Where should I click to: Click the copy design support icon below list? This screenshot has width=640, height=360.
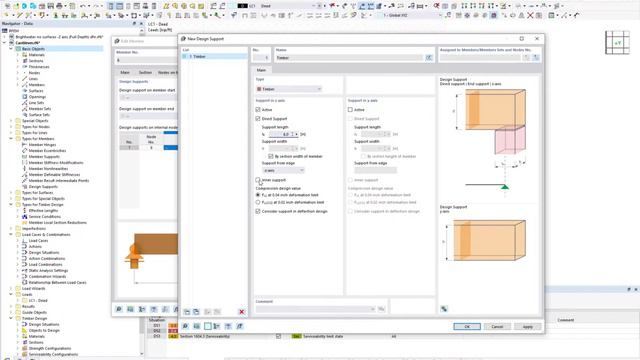click(196, 312)
